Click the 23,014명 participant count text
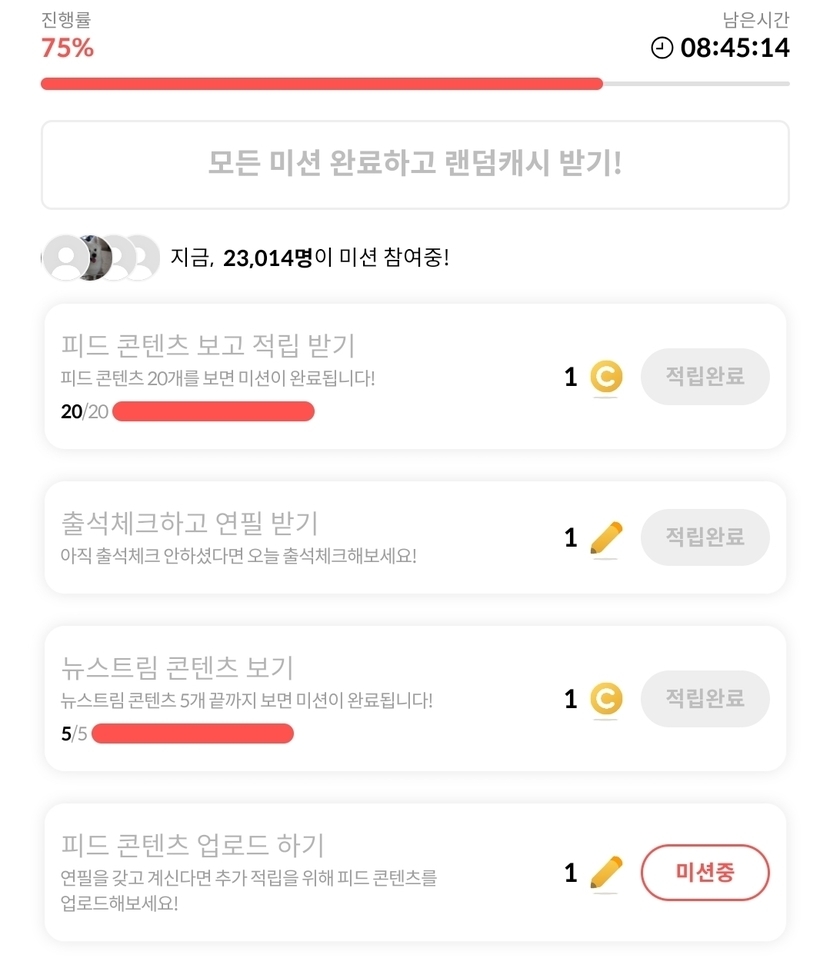Viewport: 830px width, 968px height. (x=267, y=258)
